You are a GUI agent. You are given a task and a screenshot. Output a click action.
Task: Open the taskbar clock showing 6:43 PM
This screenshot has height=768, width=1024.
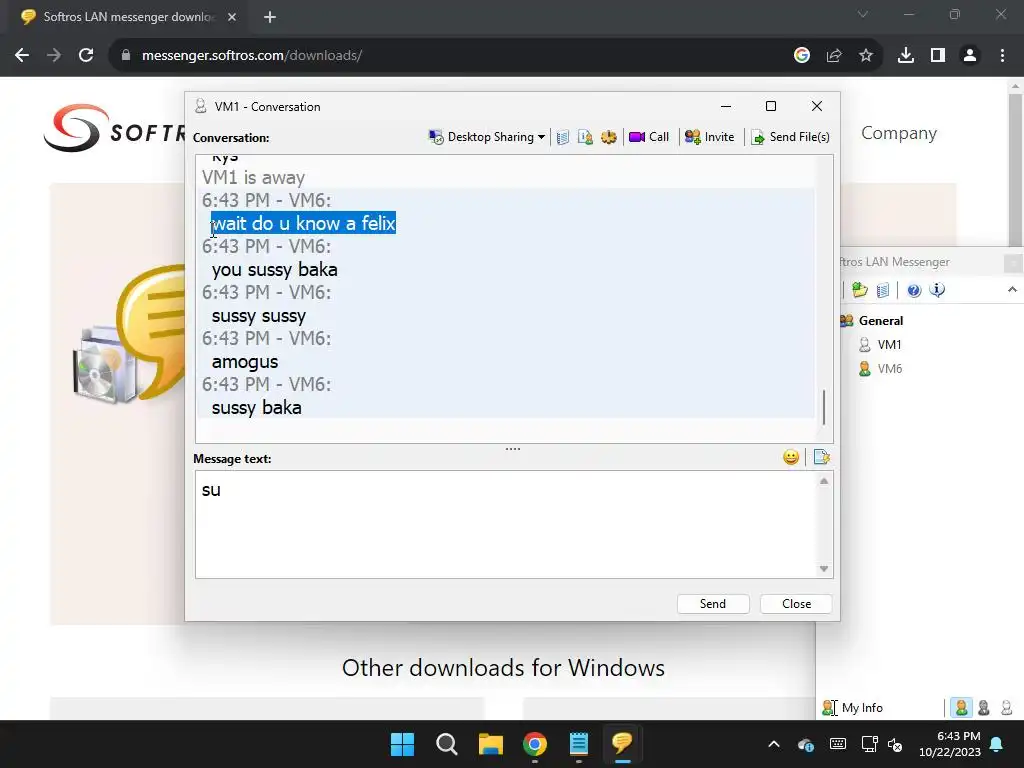tap(950, 744)
